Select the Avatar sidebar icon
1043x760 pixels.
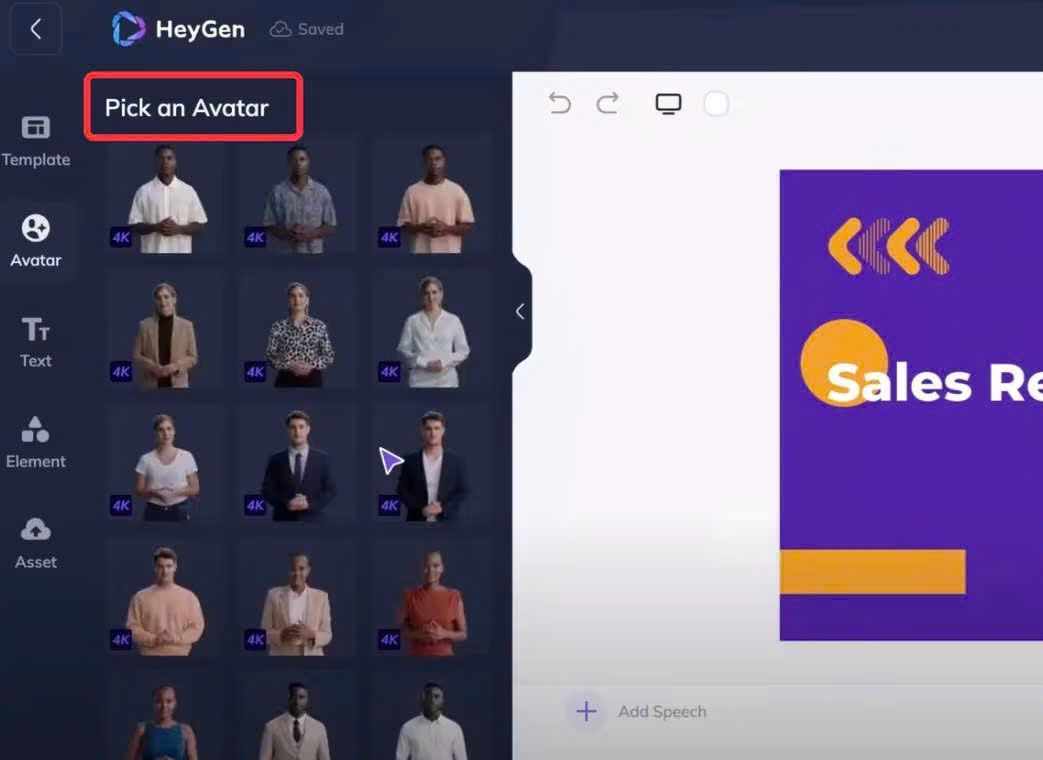click(x=36, y=241)
